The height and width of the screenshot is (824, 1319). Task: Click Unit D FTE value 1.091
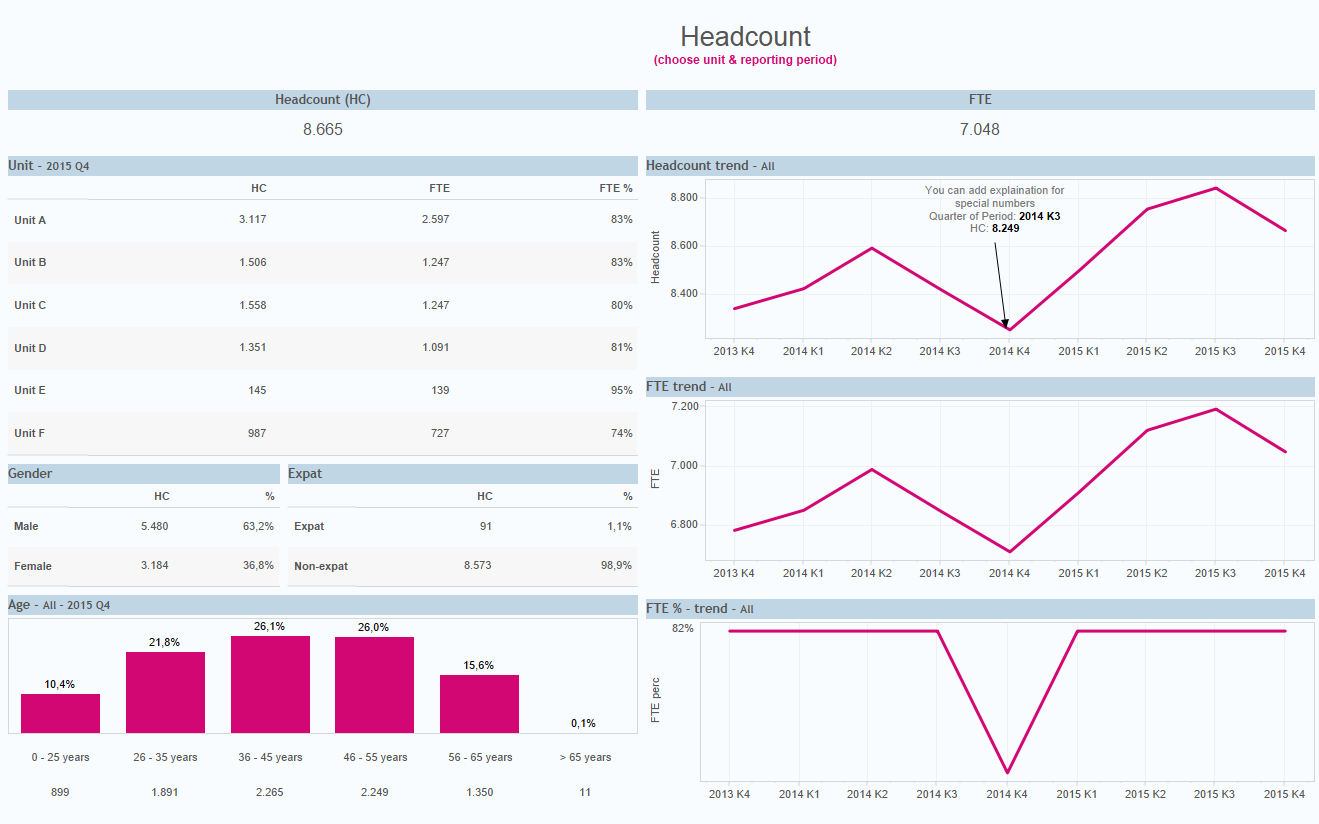pos(435,348)
